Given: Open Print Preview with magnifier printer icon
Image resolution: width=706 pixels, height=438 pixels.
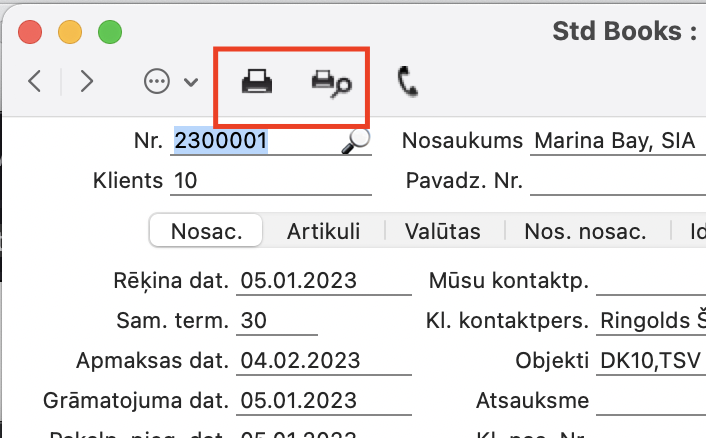Looking at the screenshot, I should 330,82.
